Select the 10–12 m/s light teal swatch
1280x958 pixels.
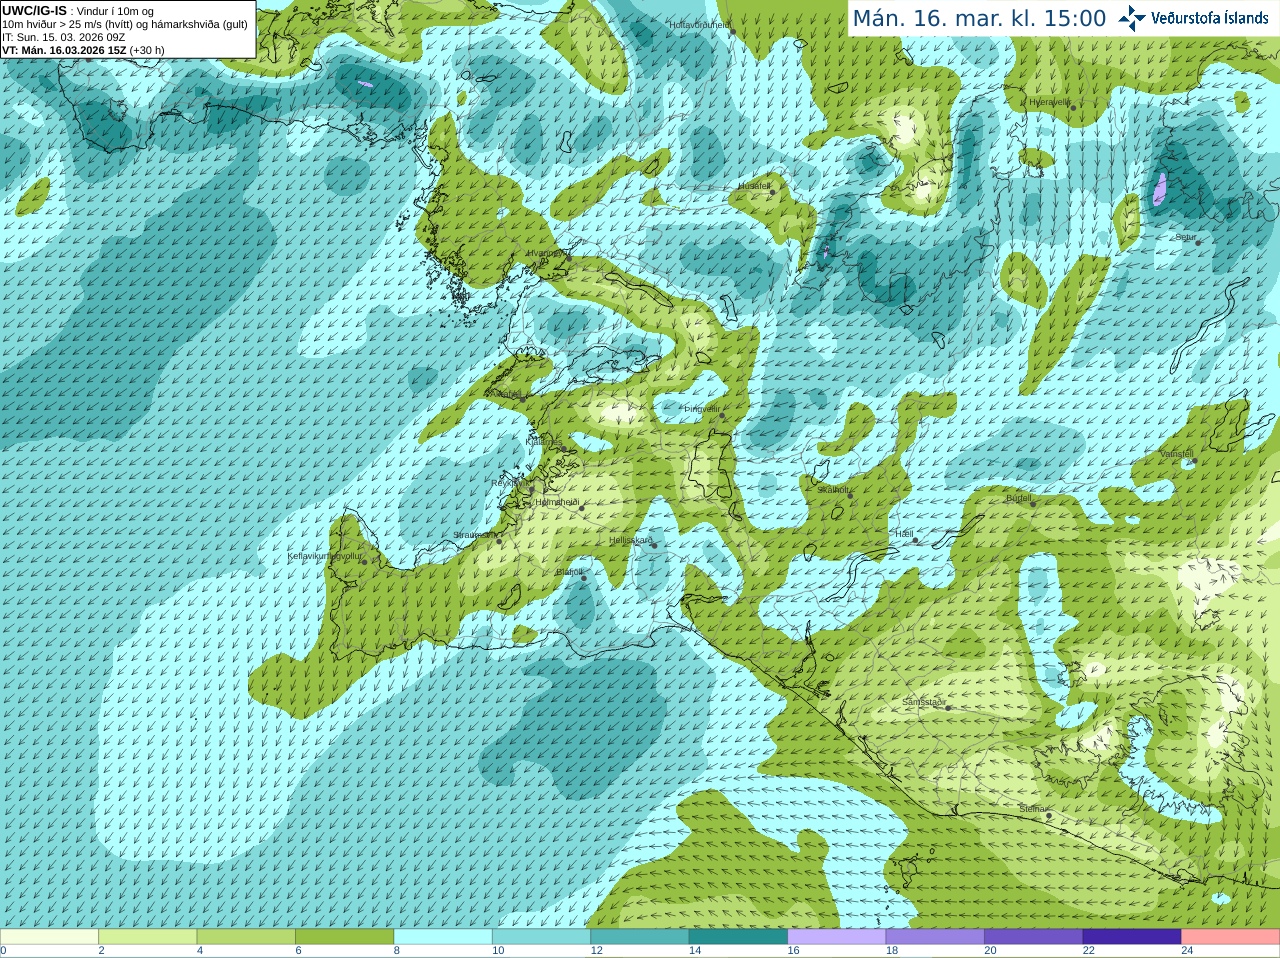(x=541, y=937)
